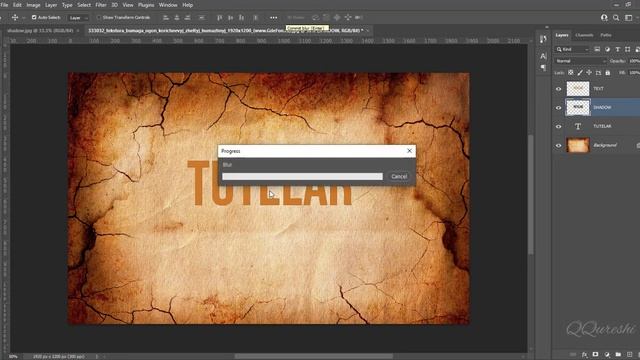
Task: Open the Layer menu
Action: point(51,5)
